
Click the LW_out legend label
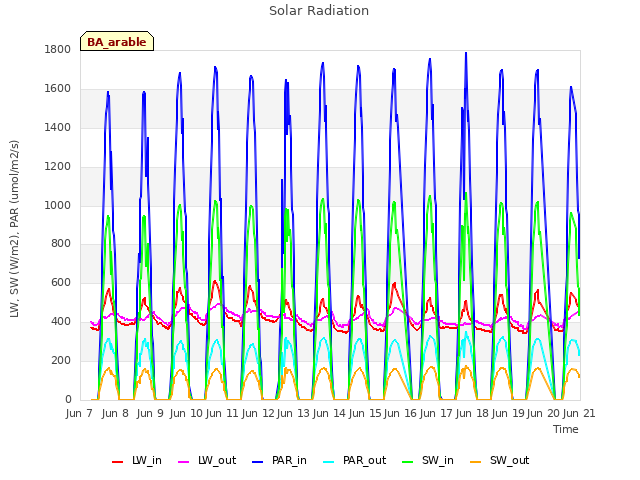pos(217,460)
